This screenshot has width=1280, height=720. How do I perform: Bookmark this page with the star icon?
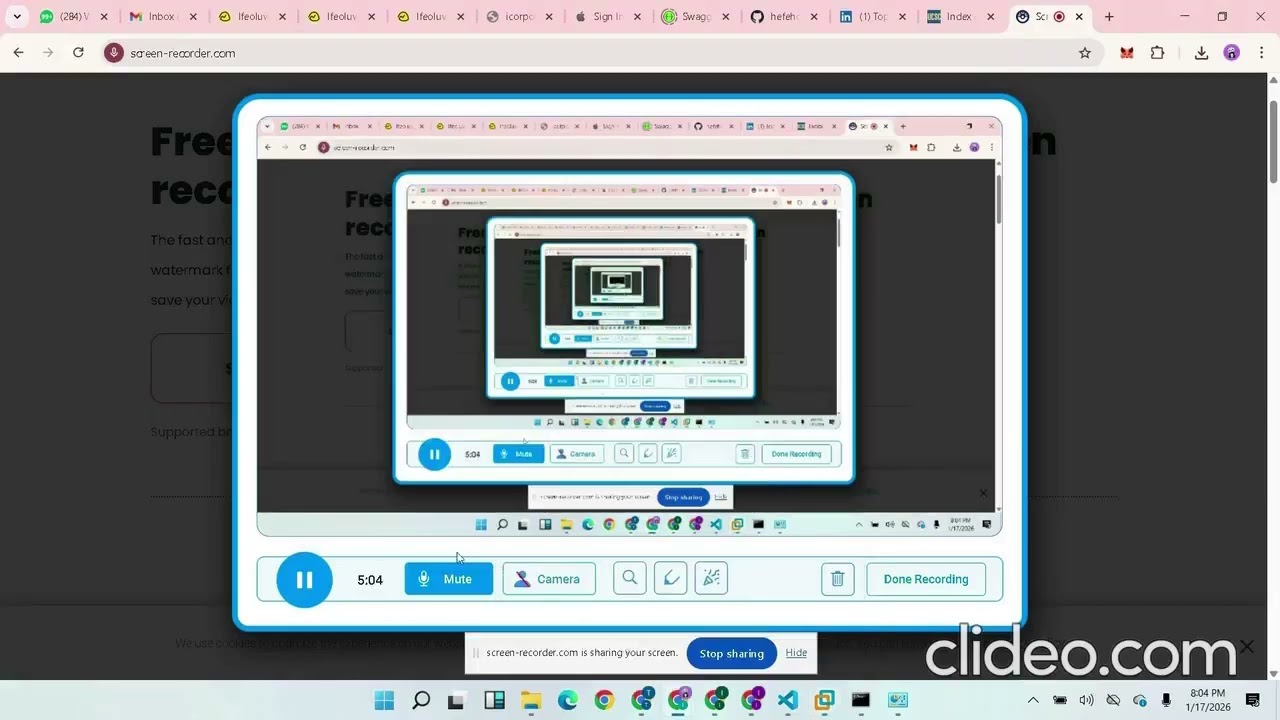[x=1085, y=53]
